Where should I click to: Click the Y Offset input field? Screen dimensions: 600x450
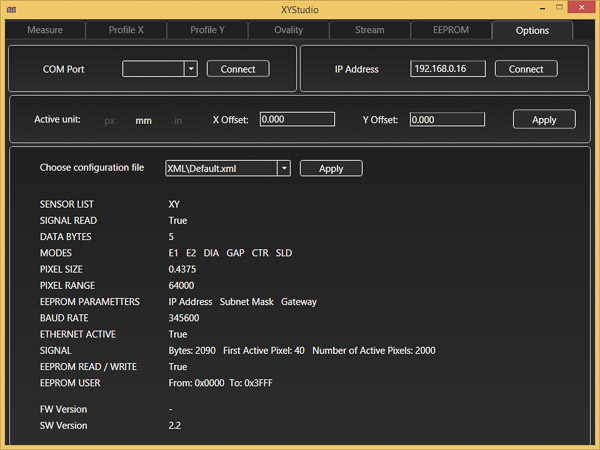tap(447, 120)
